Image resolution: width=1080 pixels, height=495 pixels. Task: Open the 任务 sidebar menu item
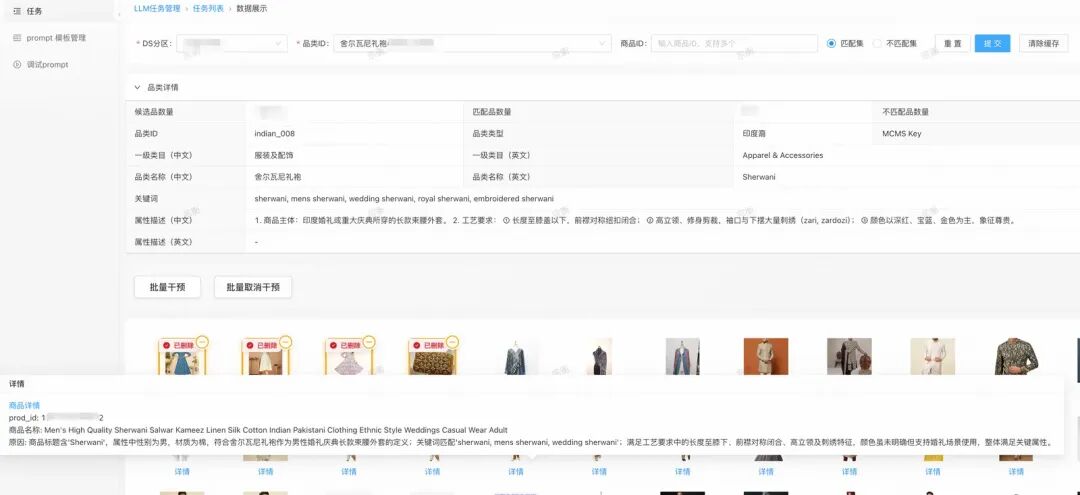click(34, 11)
